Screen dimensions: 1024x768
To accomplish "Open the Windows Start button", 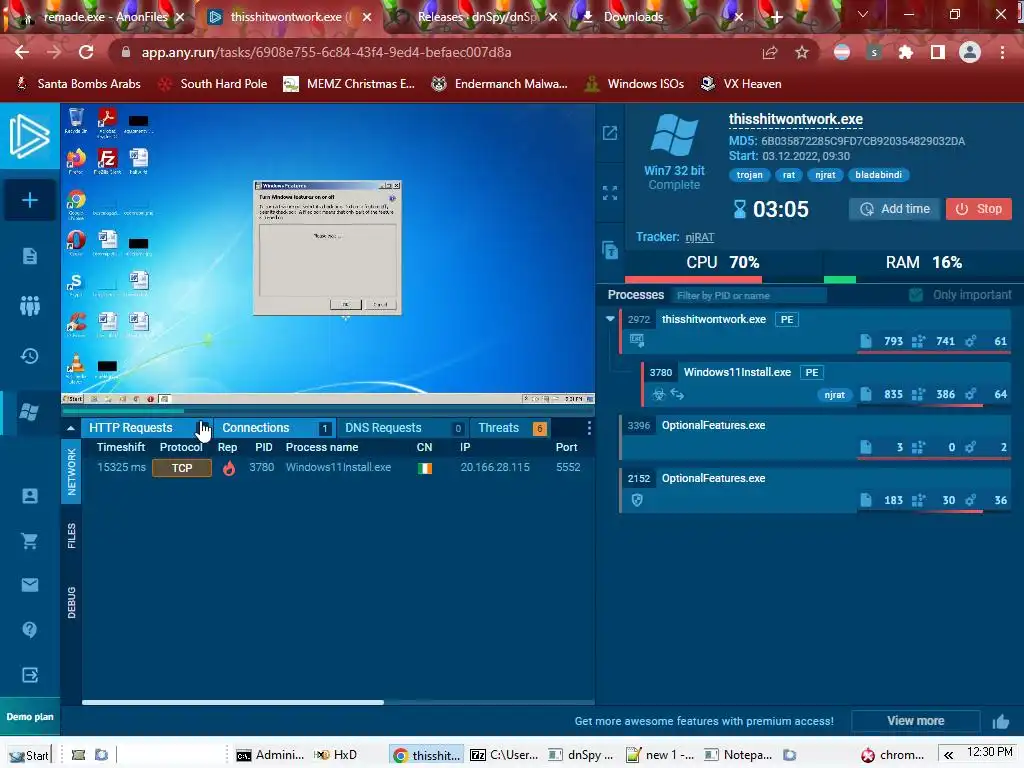I will tap(29, 755).
